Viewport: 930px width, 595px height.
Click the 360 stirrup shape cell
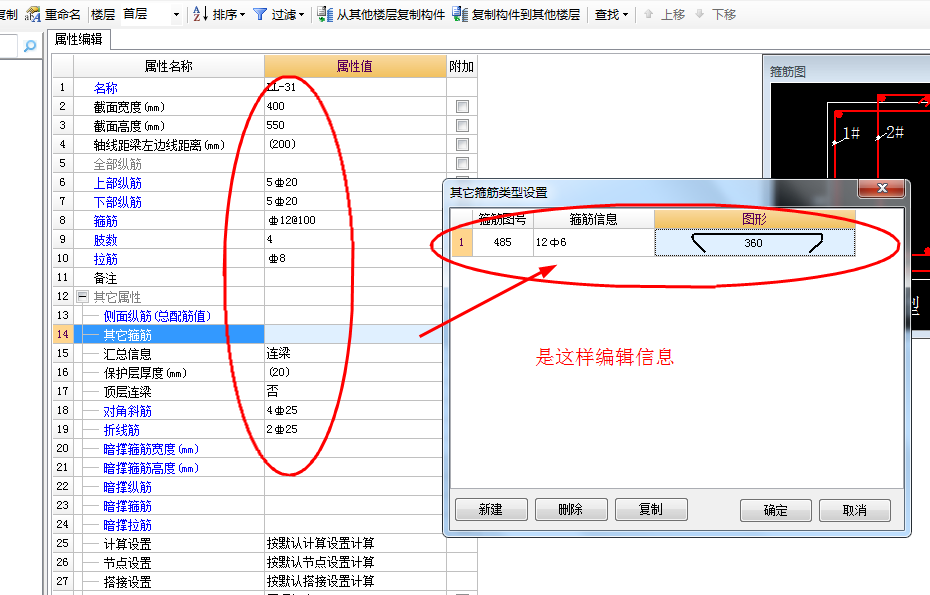point(754,242)
